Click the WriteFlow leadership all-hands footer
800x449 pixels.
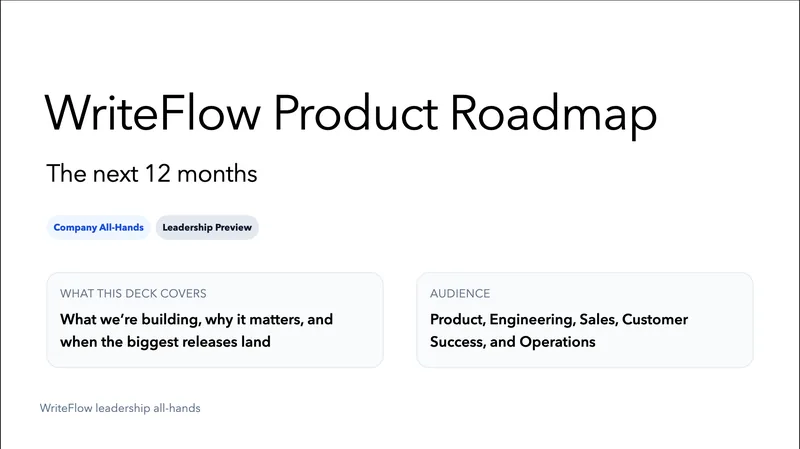click(x=120, y=408)
